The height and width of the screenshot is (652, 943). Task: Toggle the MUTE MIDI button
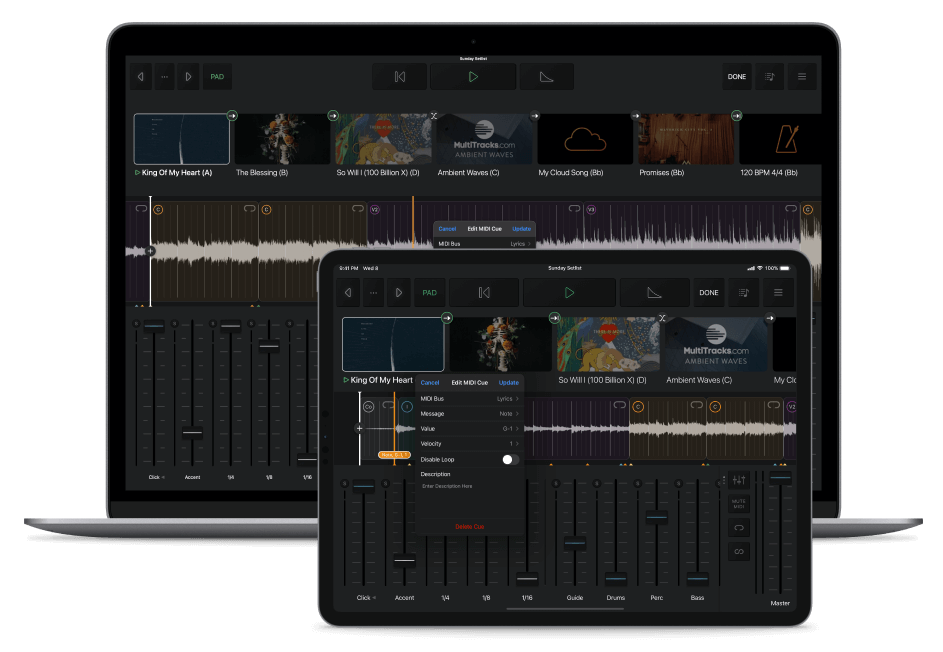[739, 504]
